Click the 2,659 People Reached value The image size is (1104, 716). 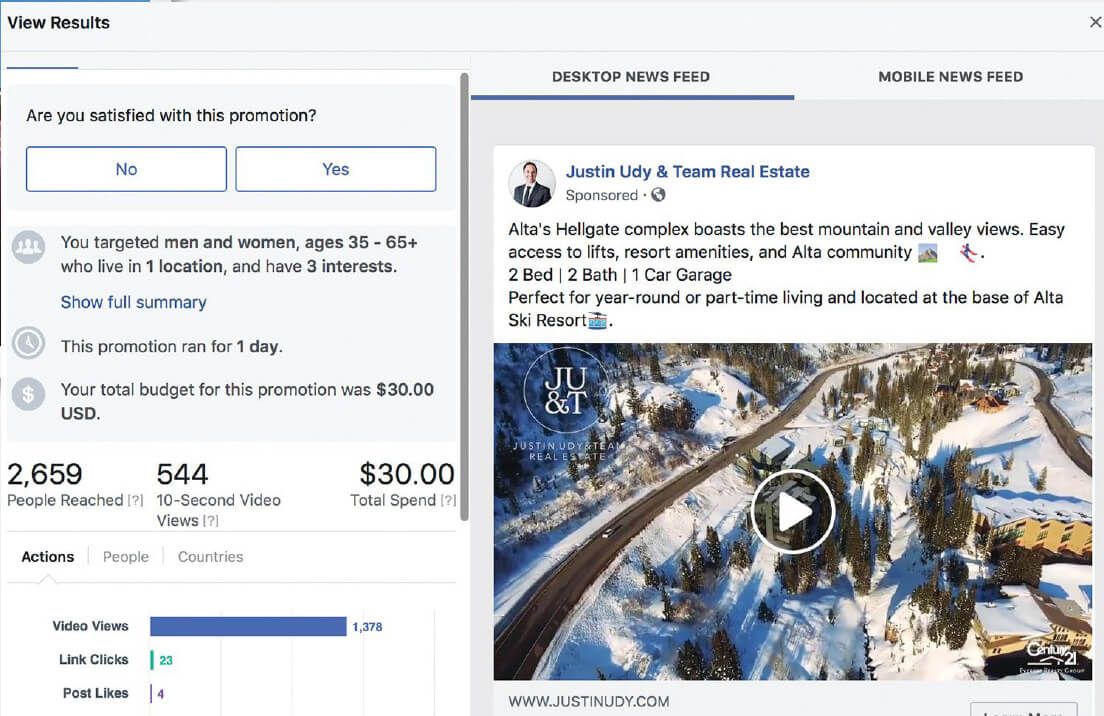[x=44, y=475]
